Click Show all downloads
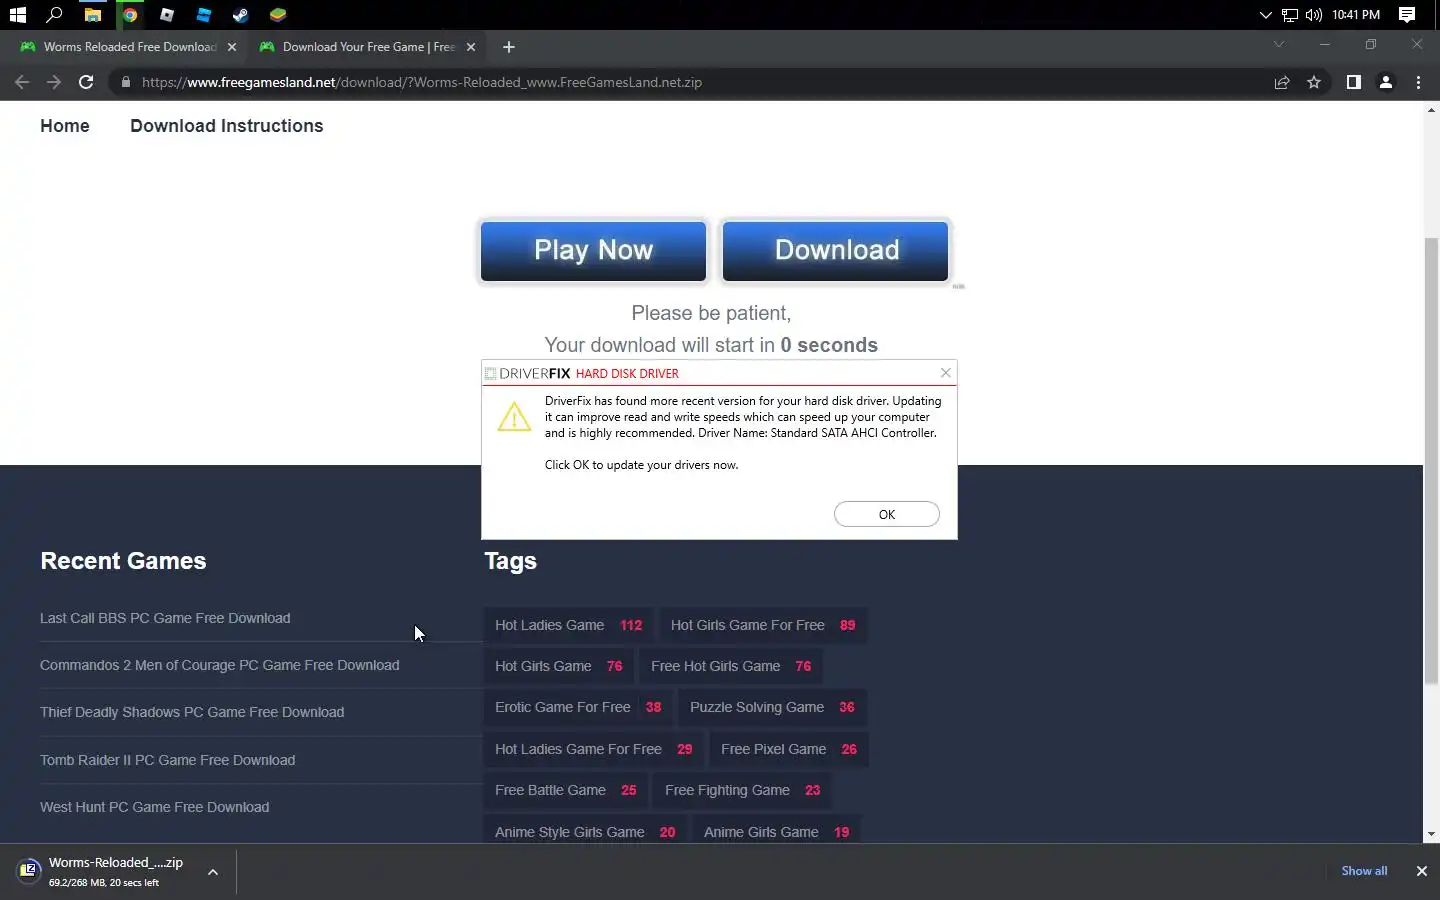Screen dimensions: 1440x900 click(1364, 871)
